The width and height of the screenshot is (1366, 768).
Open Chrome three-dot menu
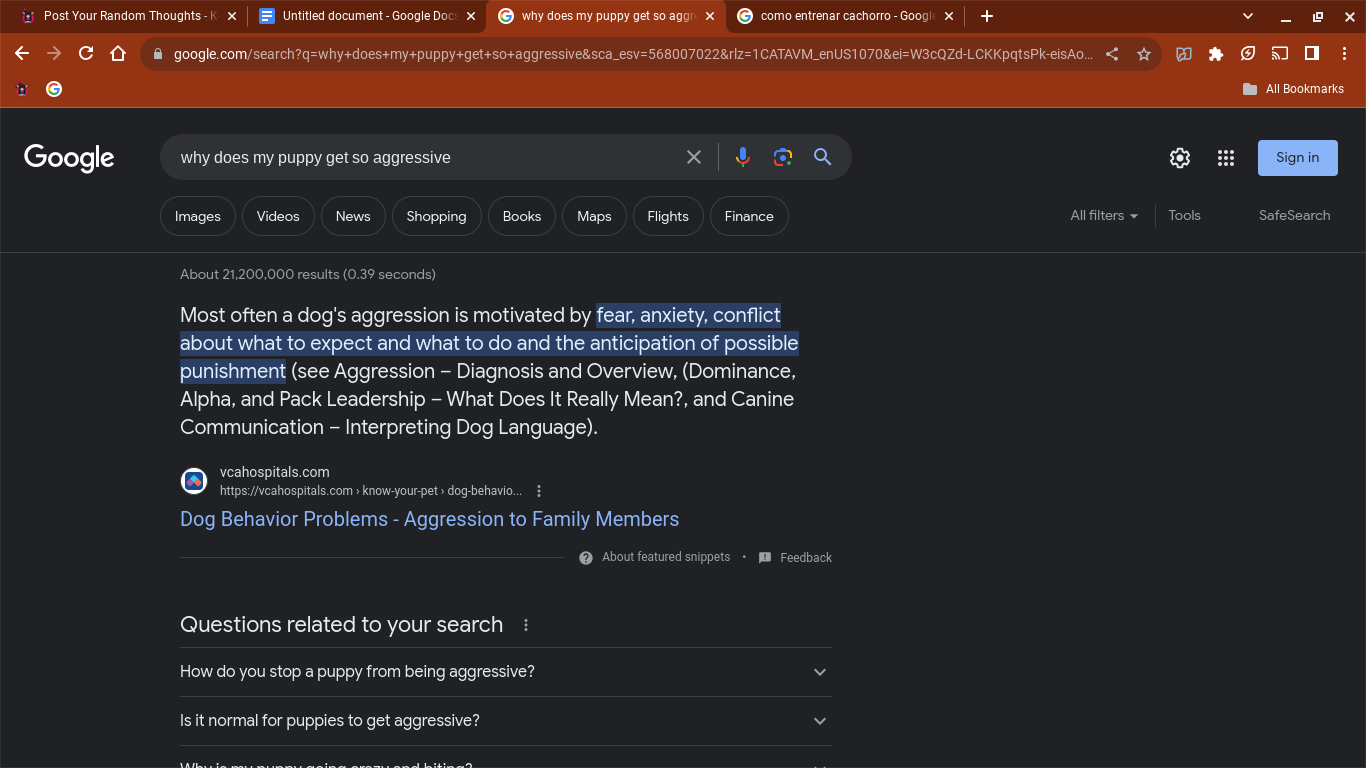click(x=1343, y=54)
